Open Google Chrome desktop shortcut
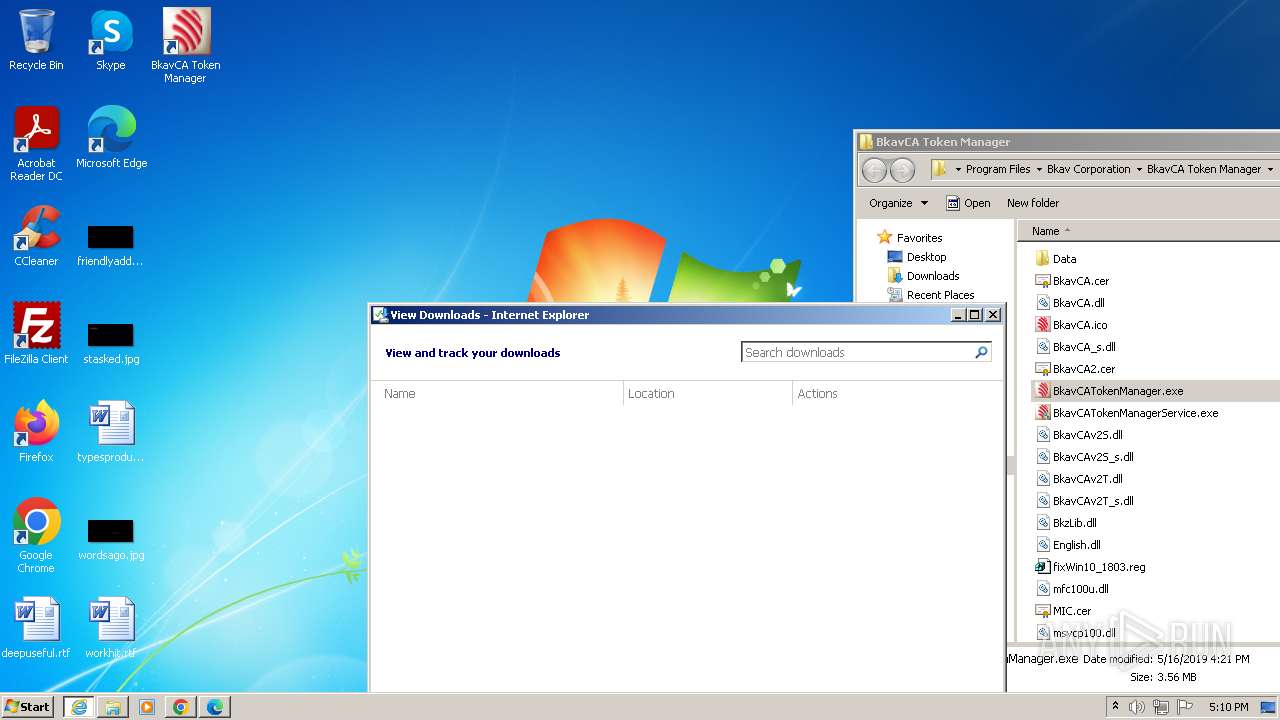The height and width of the screenshot is (720, 1280). tap(36, 536)
